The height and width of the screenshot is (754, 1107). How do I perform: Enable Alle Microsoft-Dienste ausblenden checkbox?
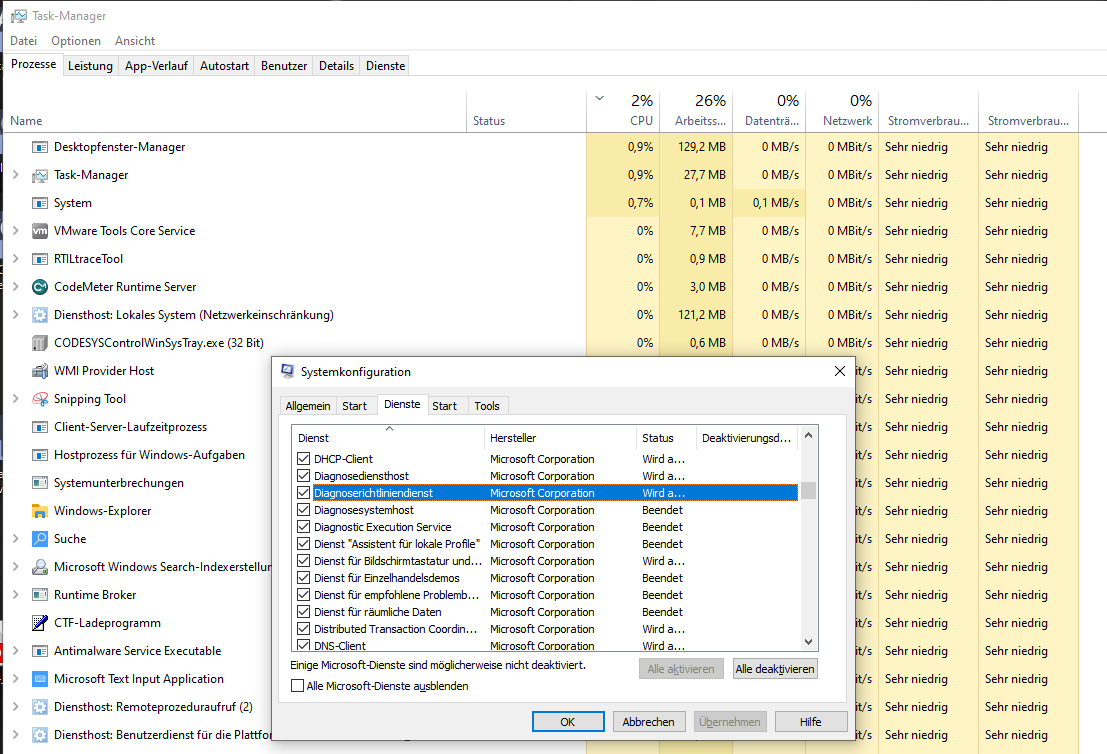[298, 686]
